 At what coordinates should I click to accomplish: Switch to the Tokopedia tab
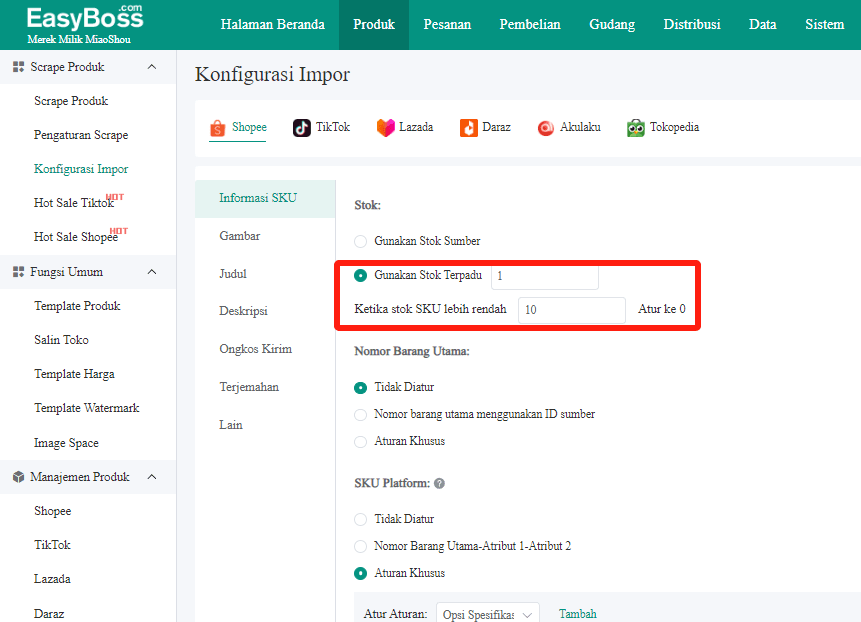click(663, 128)
